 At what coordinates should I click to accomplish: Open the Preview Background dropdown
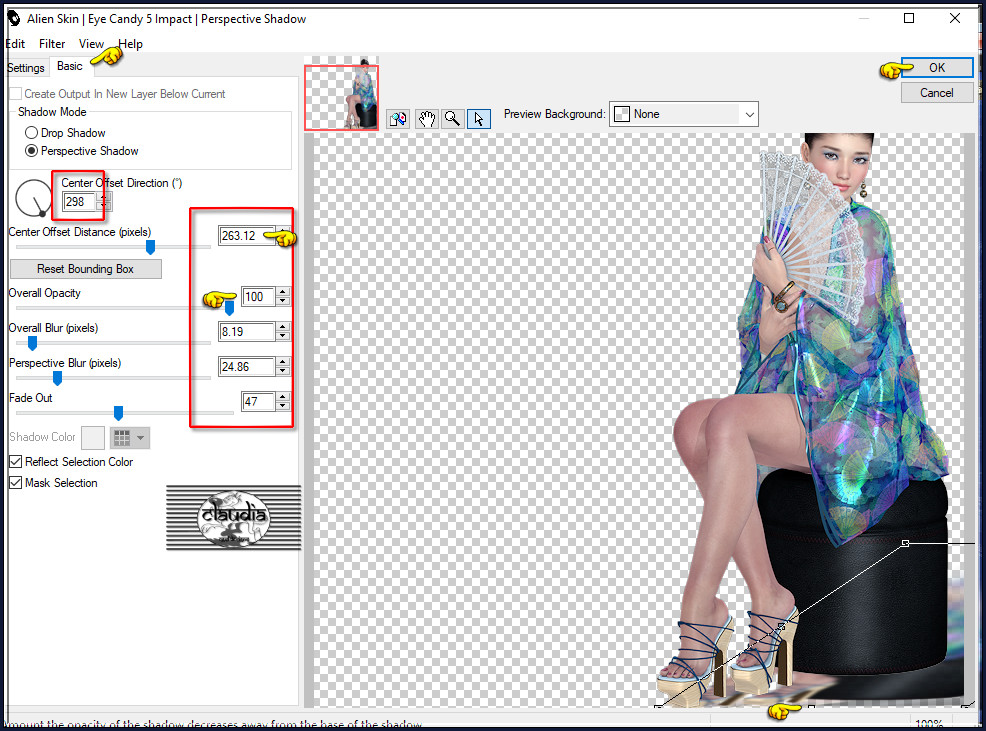pos(684,114)
